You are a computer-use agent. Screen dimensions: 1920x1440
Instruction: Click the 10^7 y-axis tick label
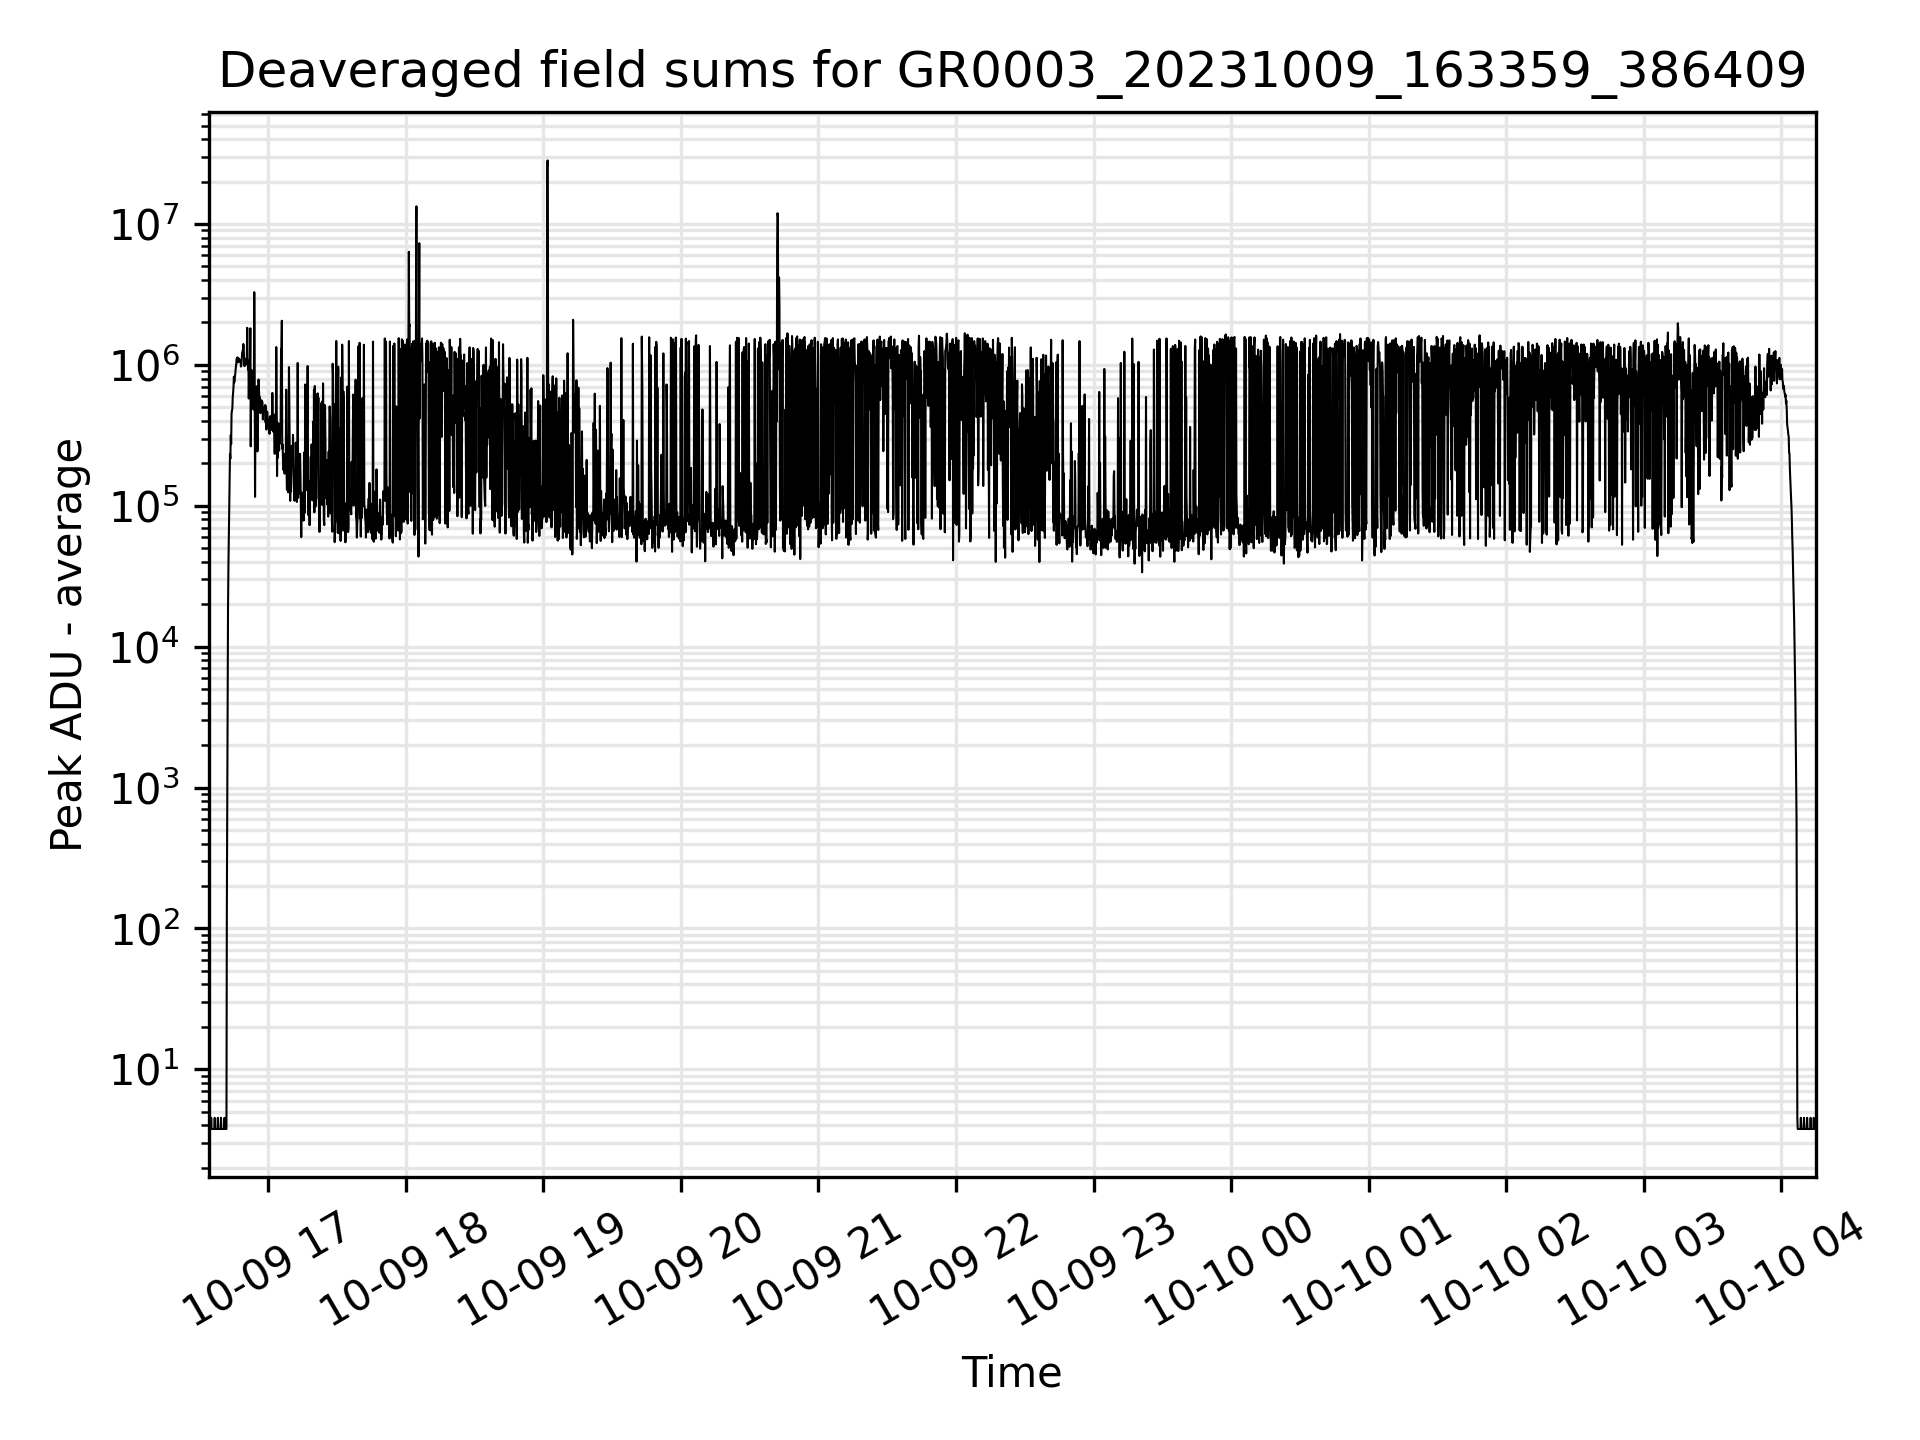tap(145, 225)
